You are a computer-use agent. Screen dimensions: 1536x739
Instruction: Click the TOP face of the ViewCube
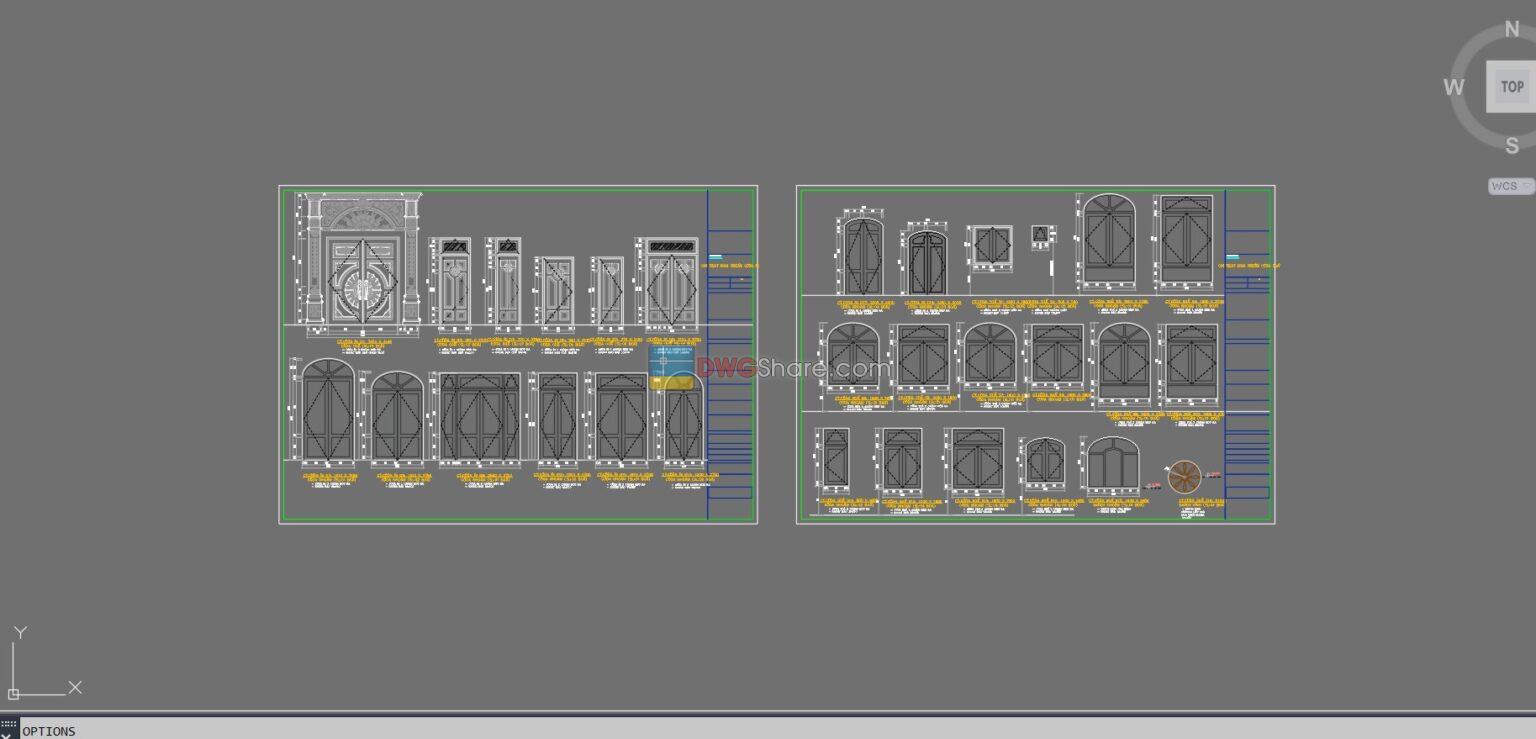pos(1512,86)
